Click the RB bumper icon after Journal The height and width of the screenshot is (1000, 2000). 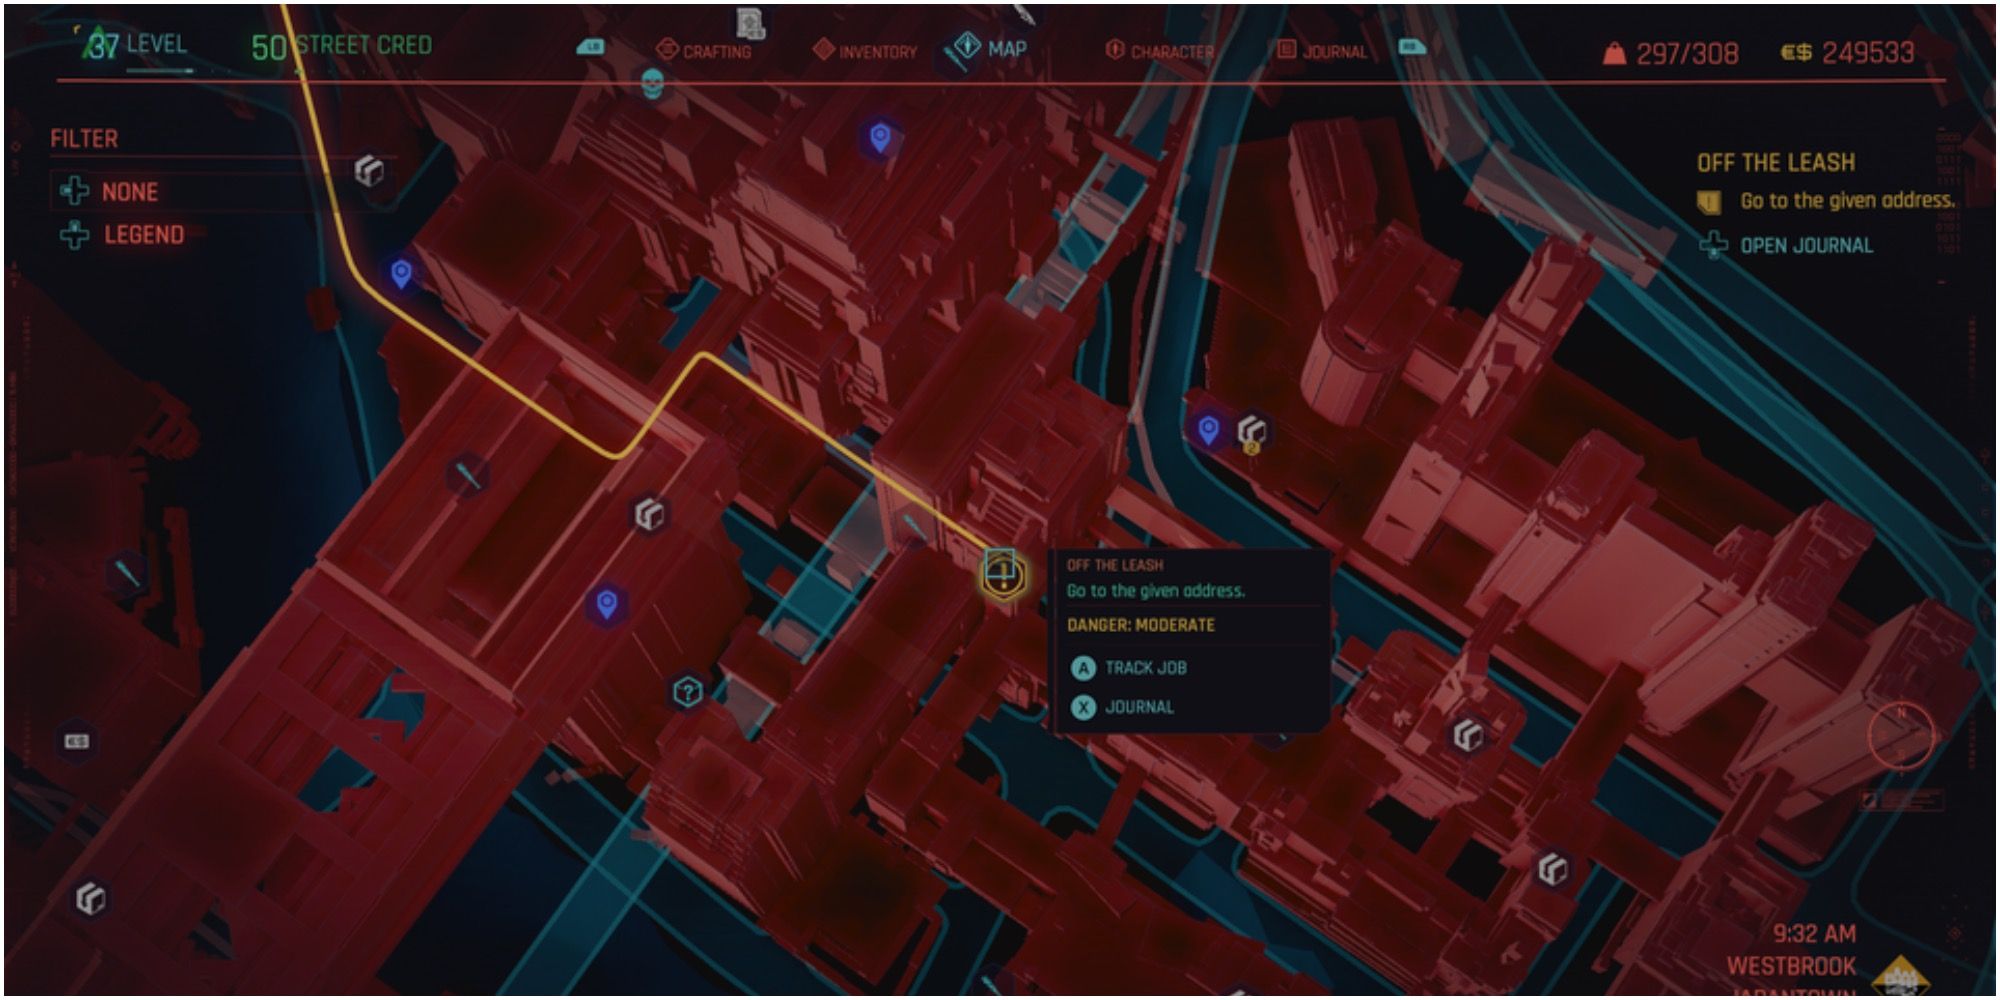click(1411, 47)
